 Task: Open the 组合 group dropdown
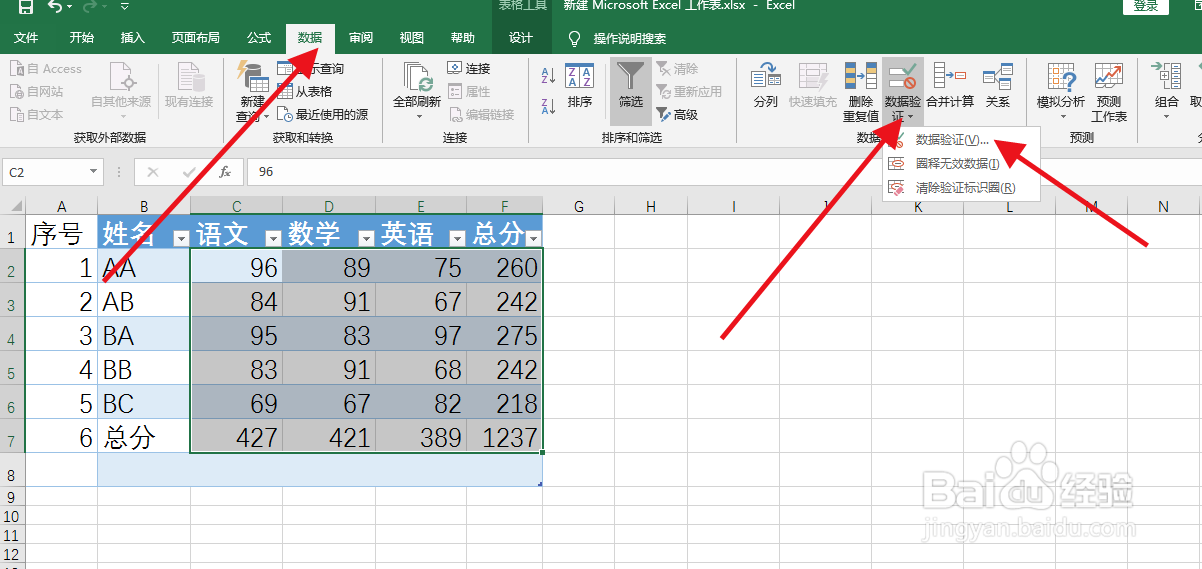1166,93
